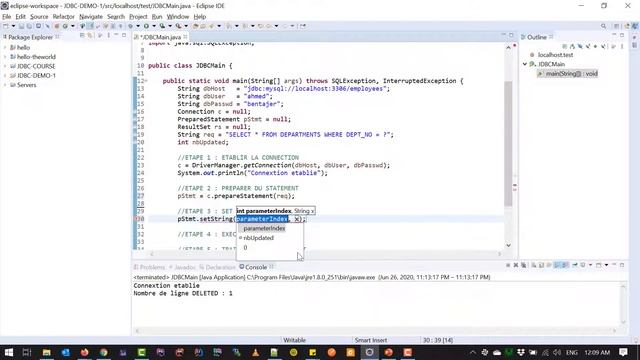Switch to the Problems tab
This screenshot has width=640, height=360.
pos(149,267)
